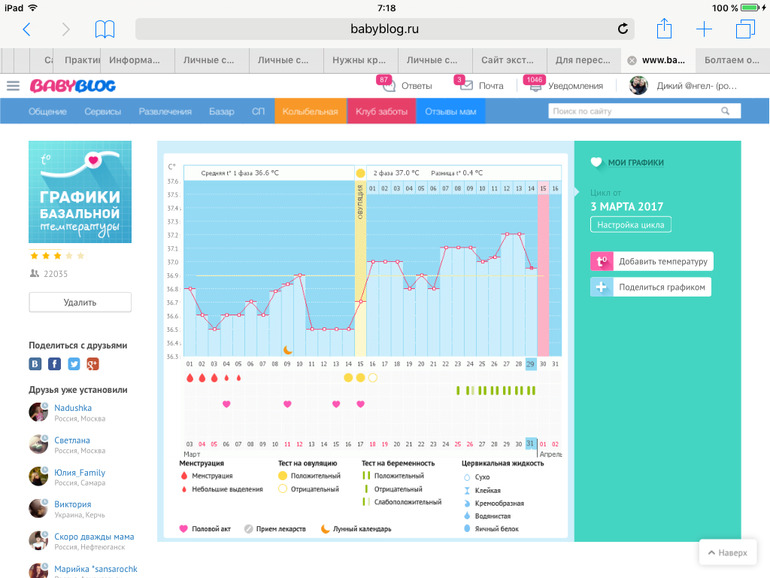Screen dimensions: 770x578
Task: Open Почта inbox
Action: [x=480, y=86]
